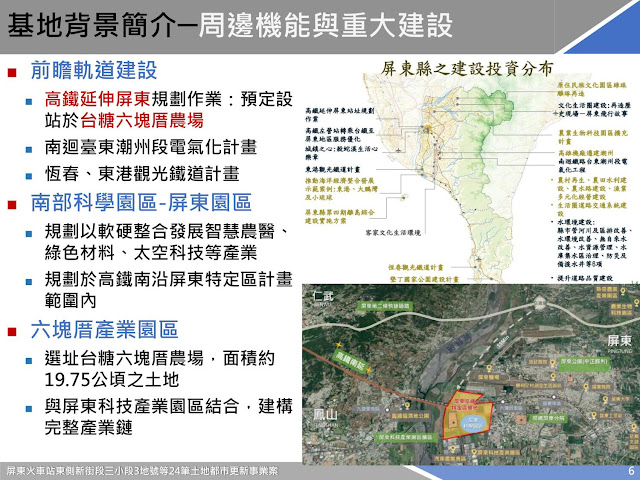Click the line 規劃以軟硬整合發展智慧農醫
Screen dimensions: 640x480
[x=168, y=231]
